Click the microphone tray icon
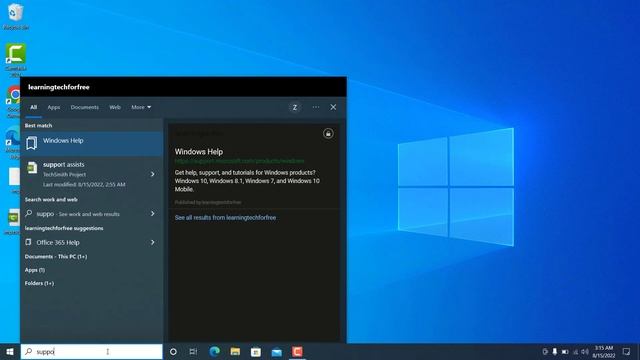Viewport: 640px width, 360px height. point(555,351)
